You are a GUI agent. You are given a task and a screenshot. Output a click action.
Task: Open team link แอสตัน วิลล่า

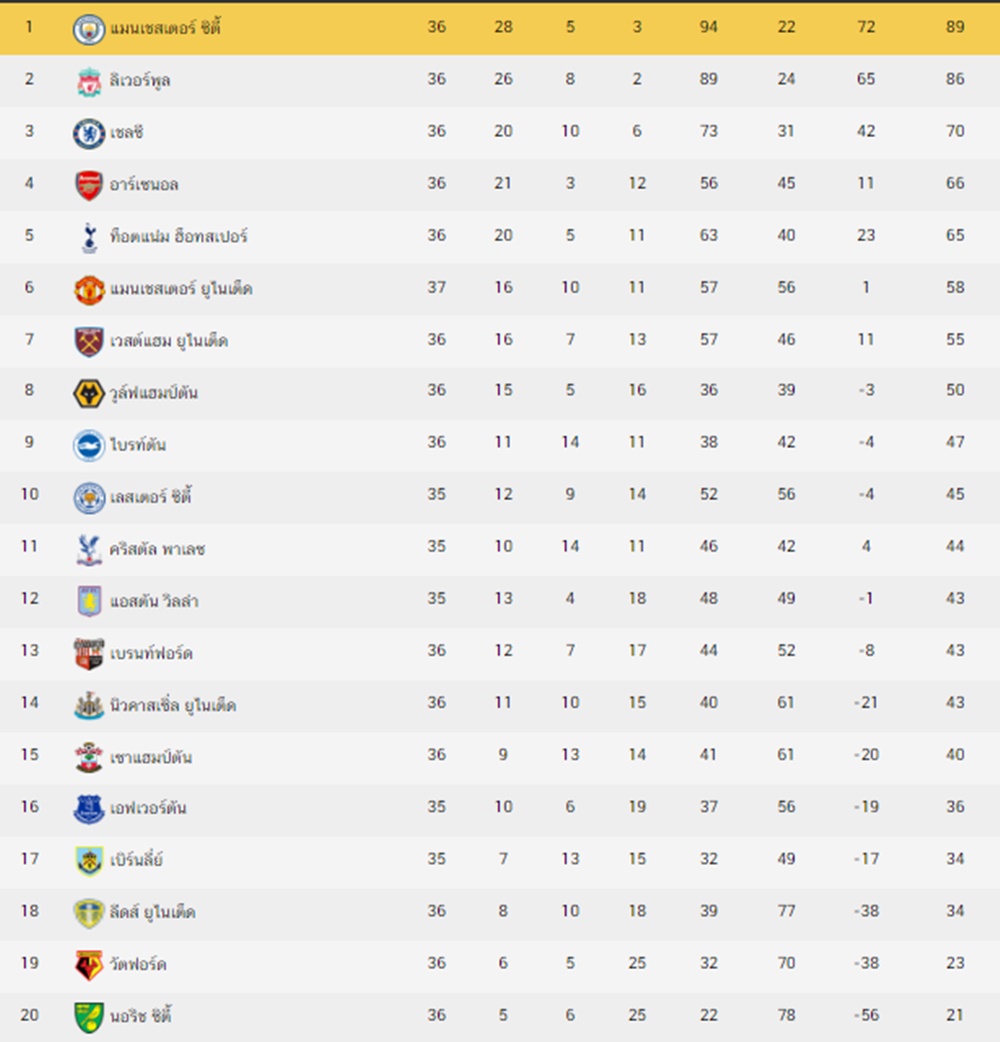[154, 601]
